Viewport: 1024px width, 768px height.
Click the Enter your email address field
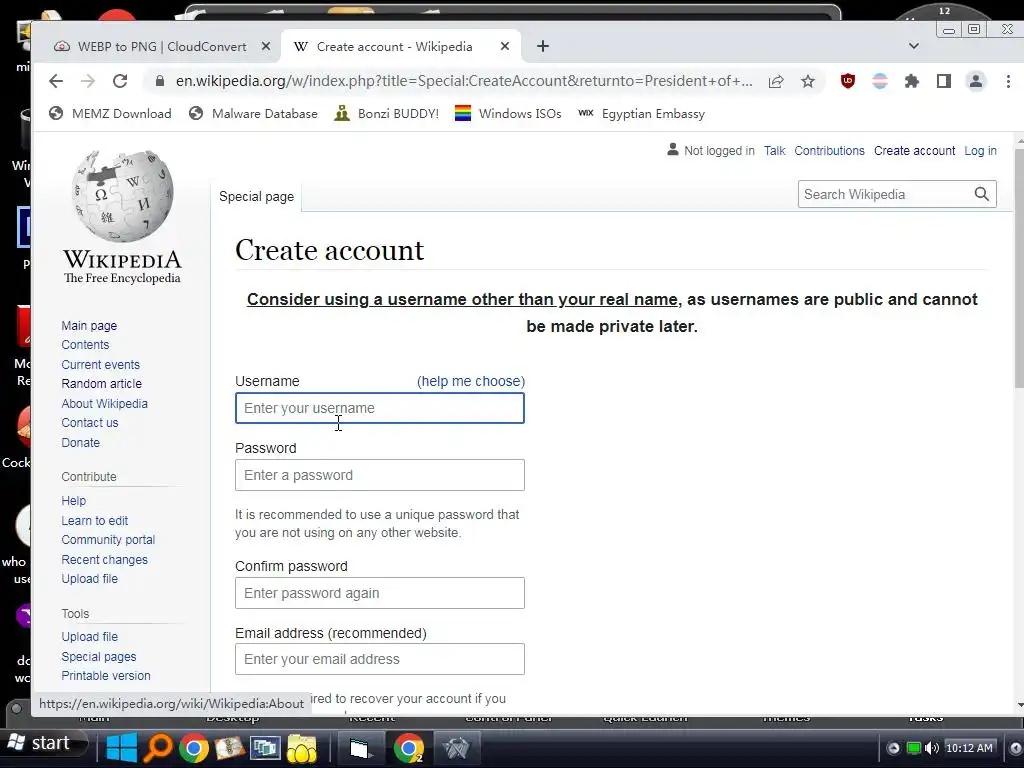(x=379, y=659)
